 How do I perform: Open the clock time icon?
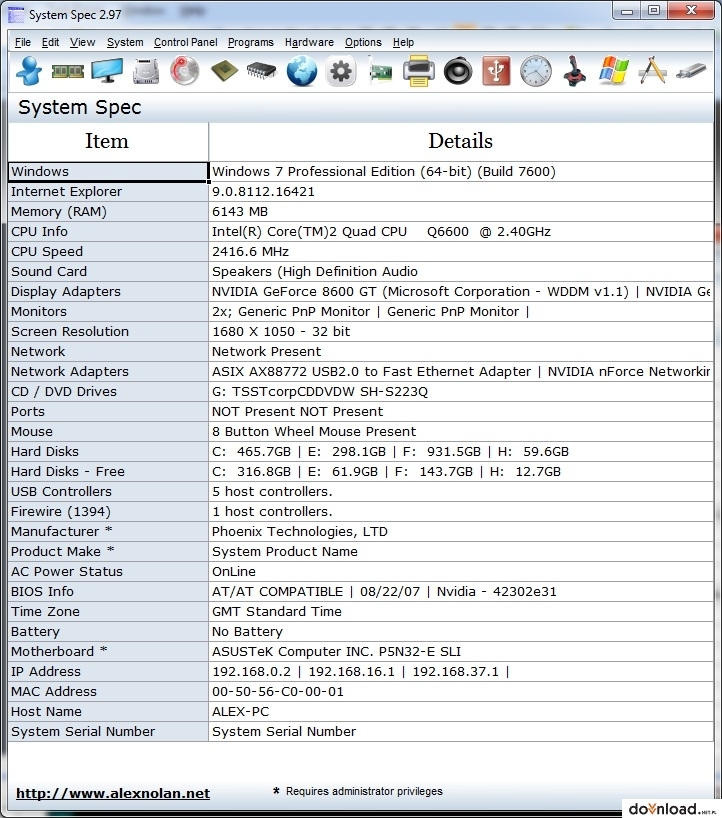[536, 71]
